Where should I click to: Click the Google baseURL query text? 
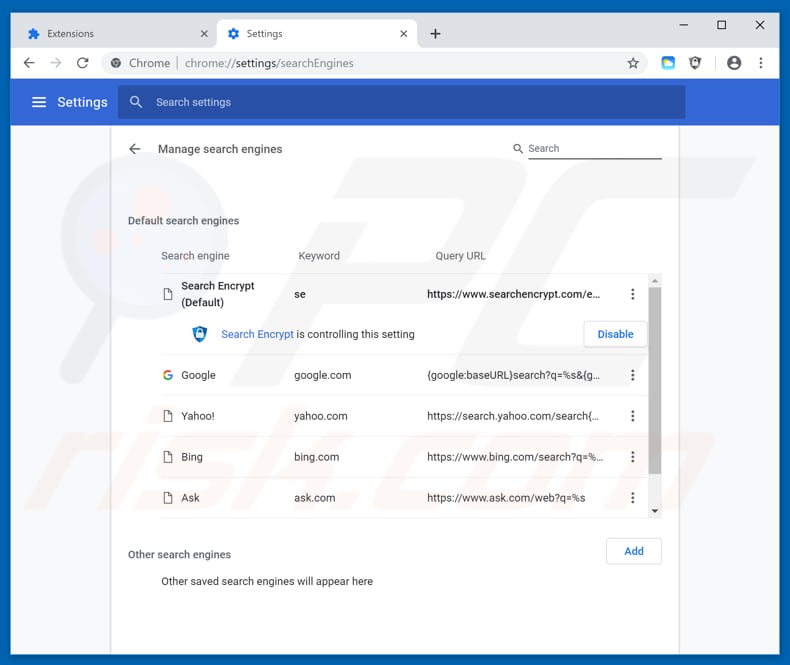(513, 375)
